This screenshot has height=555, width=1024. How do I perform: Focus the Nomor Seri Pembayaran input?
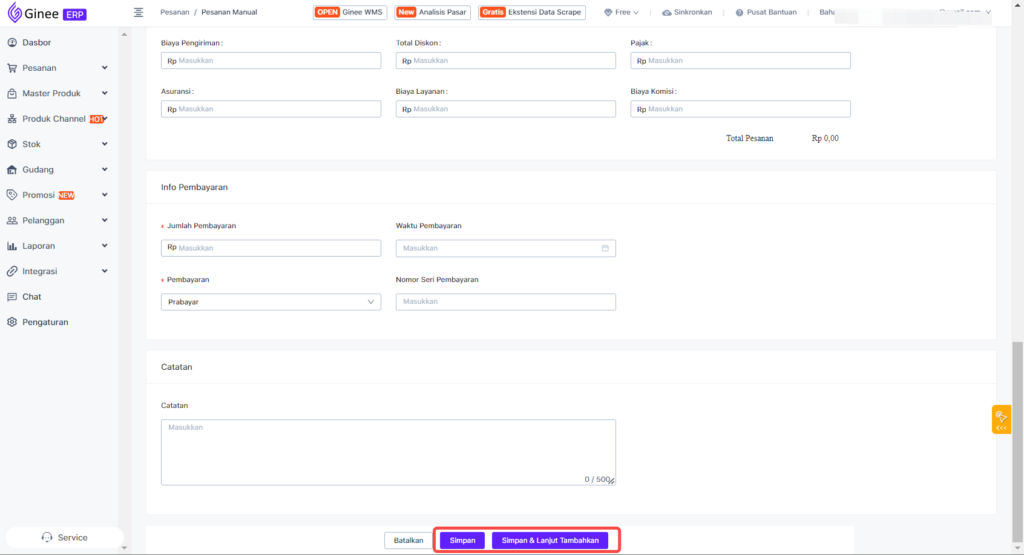point(505,302)
